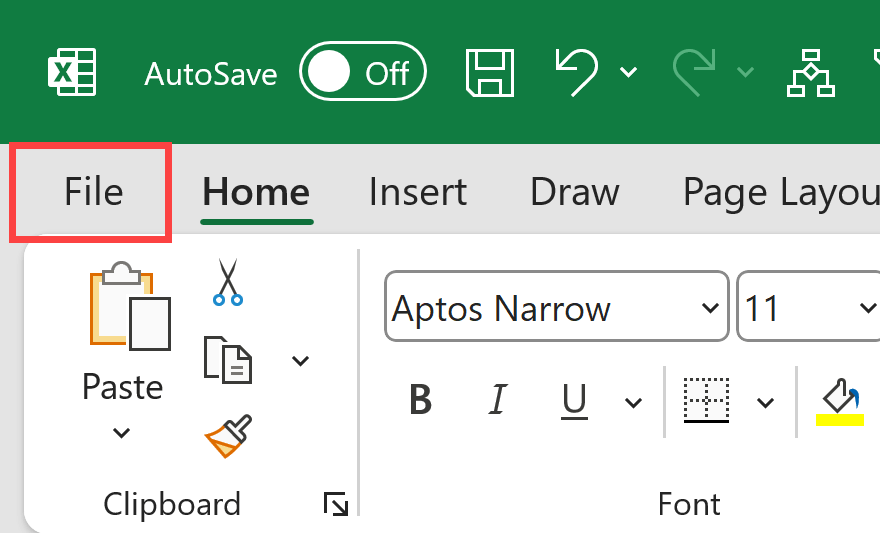The image size is (880, 533).
Task: Apply the bottom border button
Action: click(707, 400)
